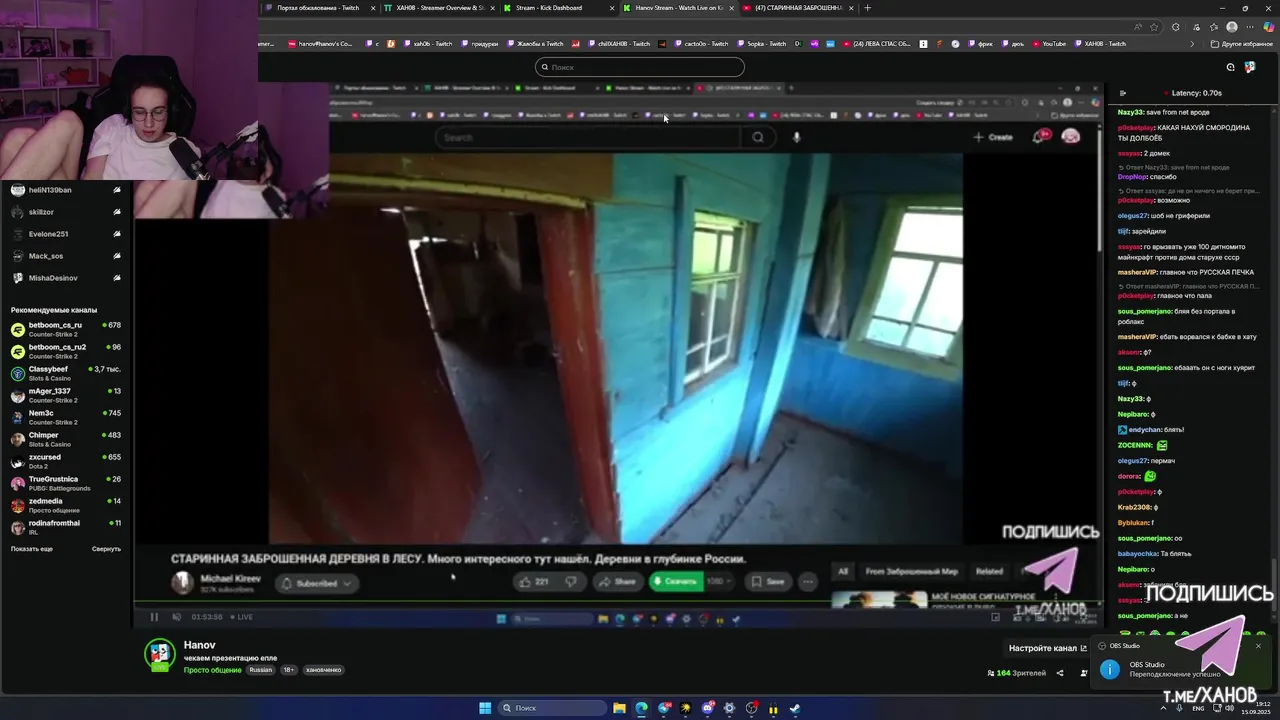The image size is (1280, 720).
Task: Open recommended channel Nem3c
Action: click(x=65, y=417)
